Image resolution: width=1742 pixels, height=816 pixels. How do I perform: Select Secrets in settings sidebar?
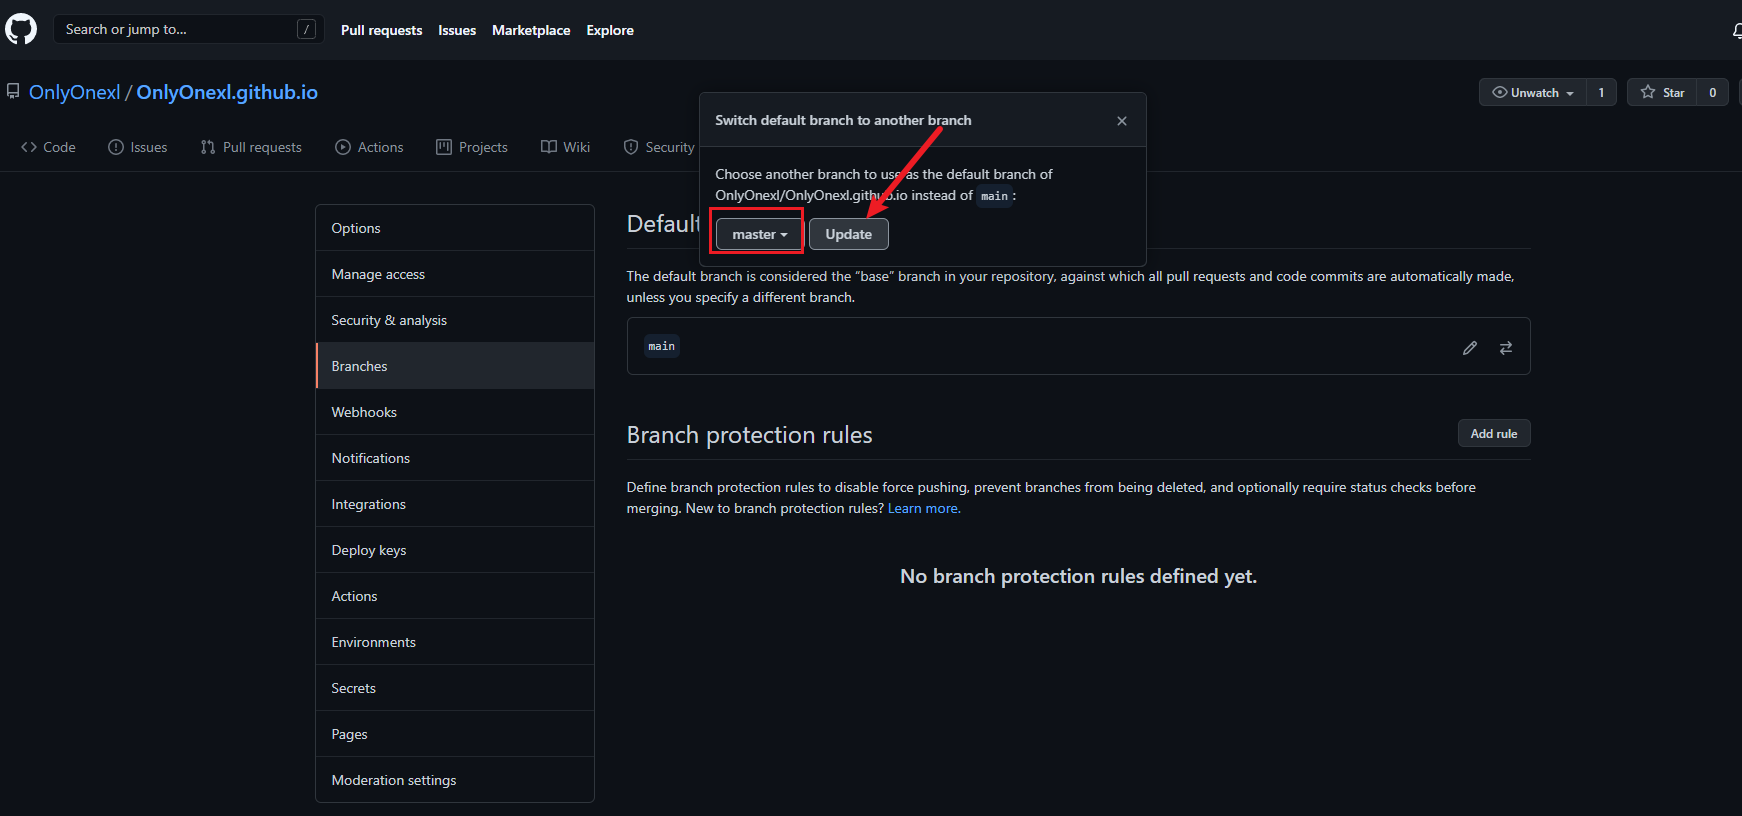[x=455, y=688]
